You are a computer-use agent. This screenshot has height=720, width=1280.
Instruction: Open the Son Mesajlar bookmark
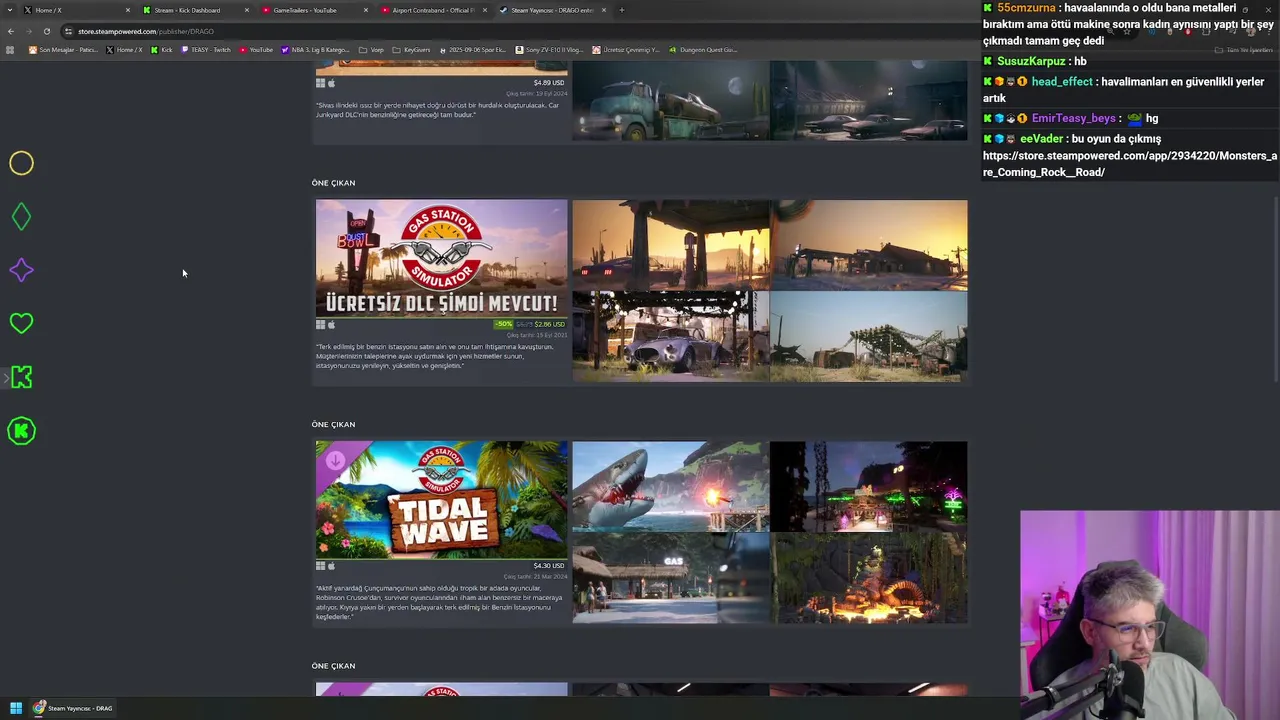coord(63,49)
